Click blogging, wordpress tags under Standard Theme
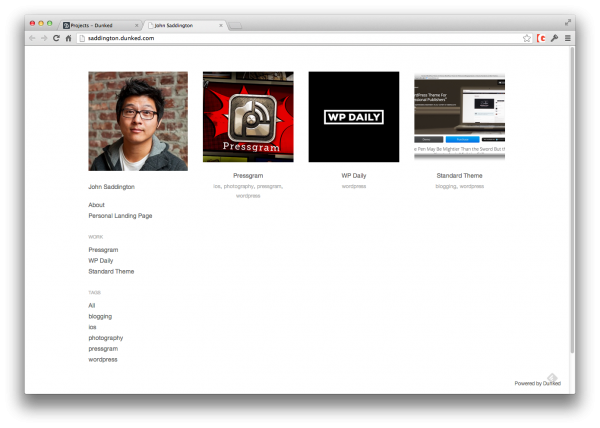 (460, 186)
